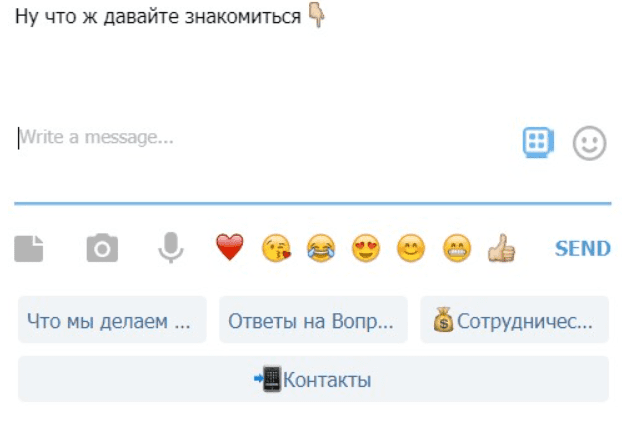Insert the red heart emoji
Image resolution: width=622 pixels, height=422 pixels.
click(230, 247)
